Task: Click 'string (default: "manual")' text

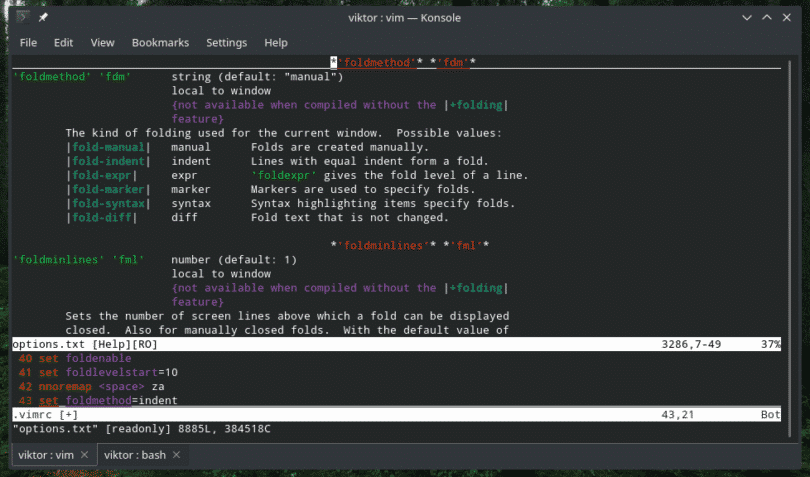Action: point(257,77)
